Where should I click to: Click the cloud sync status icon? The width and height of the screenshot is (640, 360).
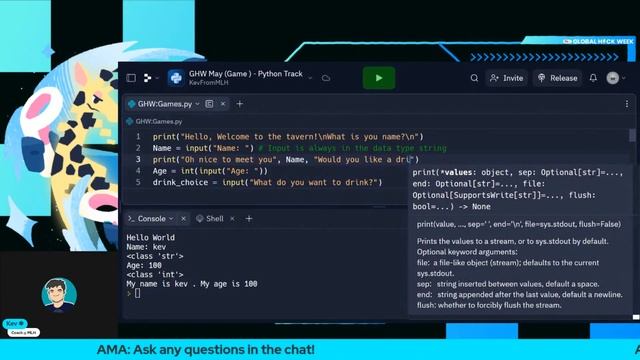pyautogui.click(x=326, y=78)
